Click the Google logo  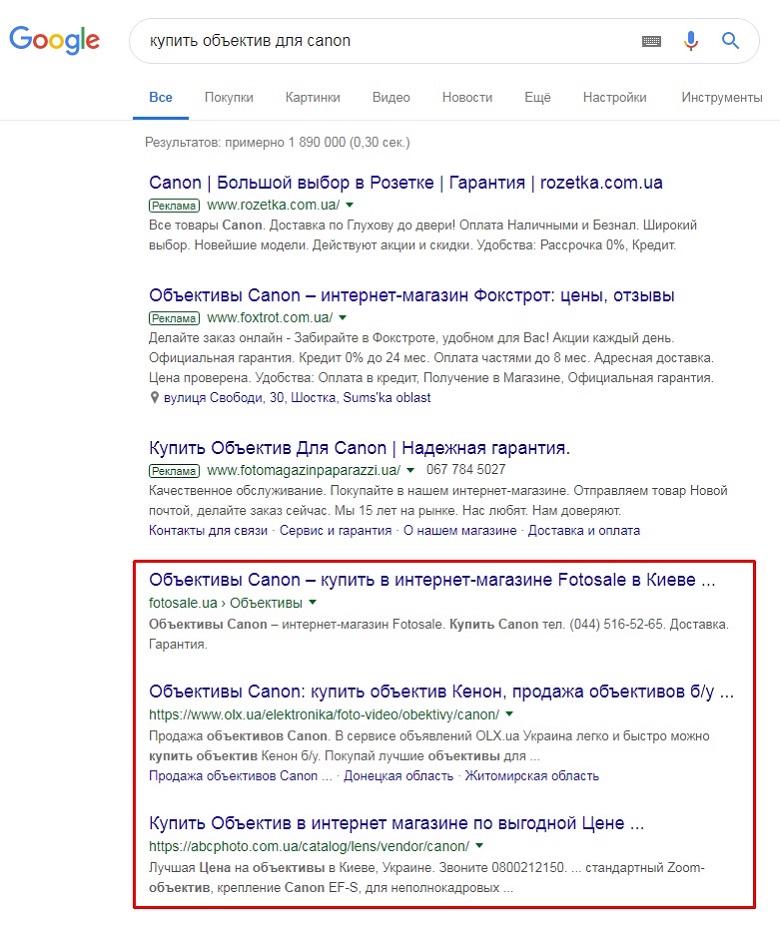(x=54, y=40)
